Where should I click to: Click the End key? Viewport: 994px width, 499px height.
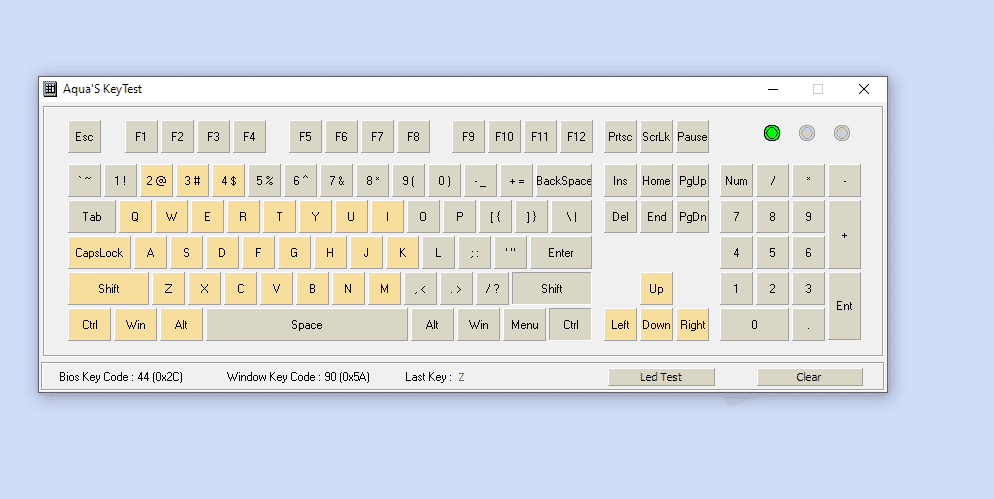pyautogui.click(x=656, y=217)
